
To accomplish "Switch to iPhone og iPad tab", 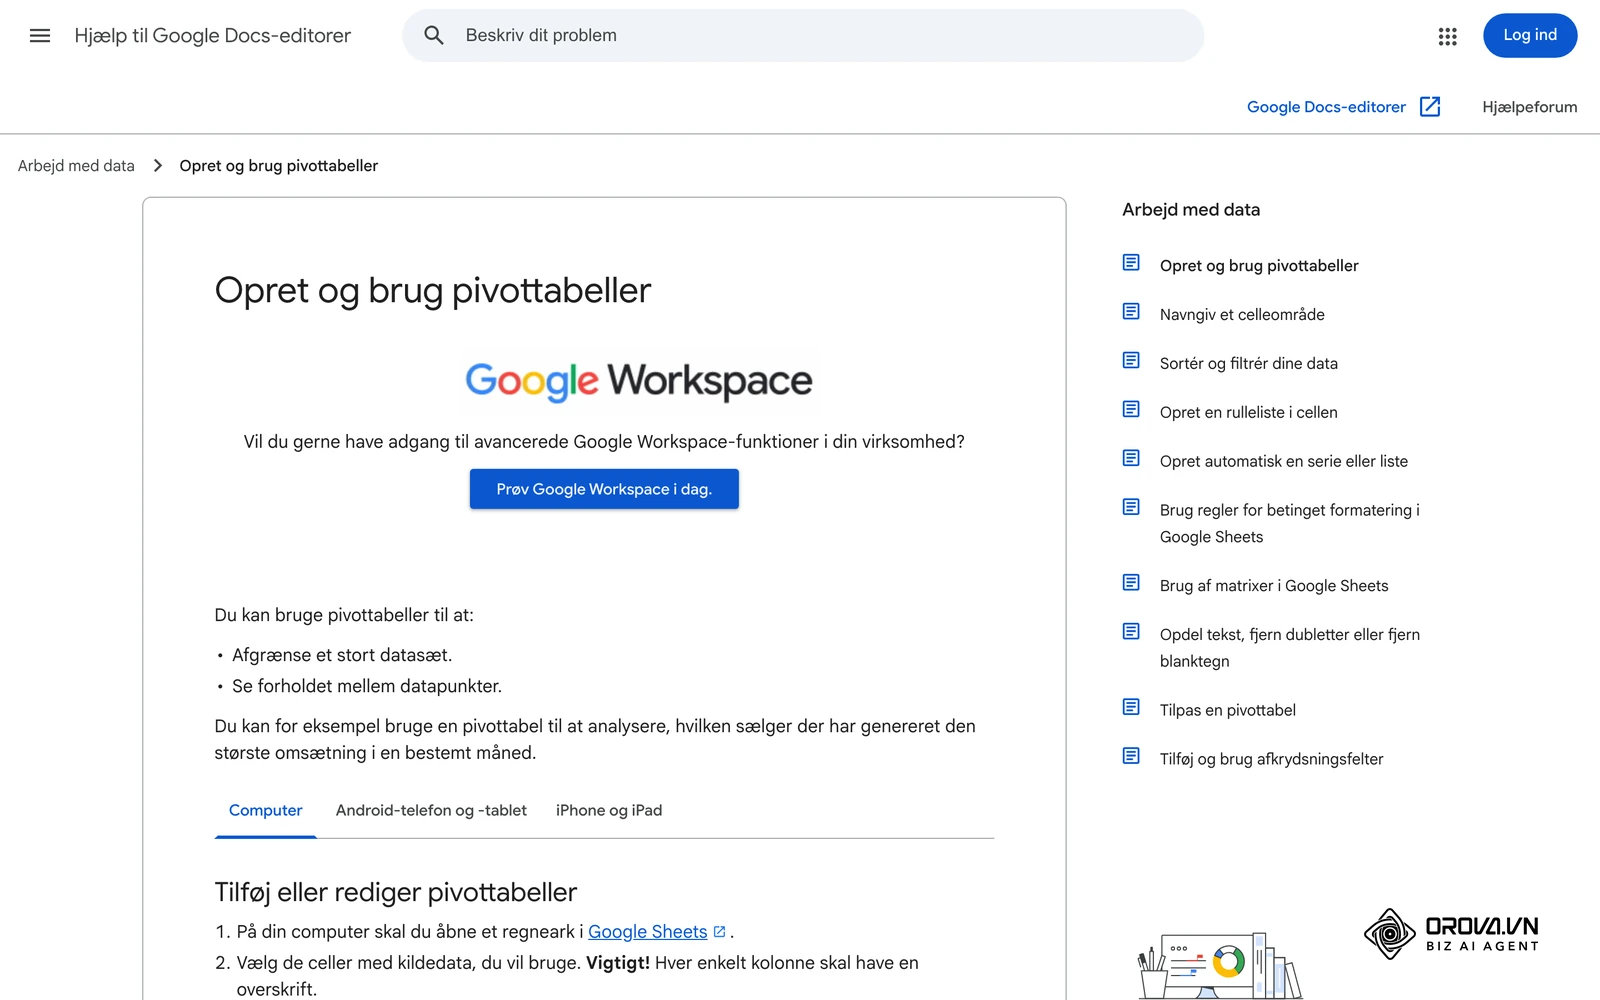I will (609, 811).
